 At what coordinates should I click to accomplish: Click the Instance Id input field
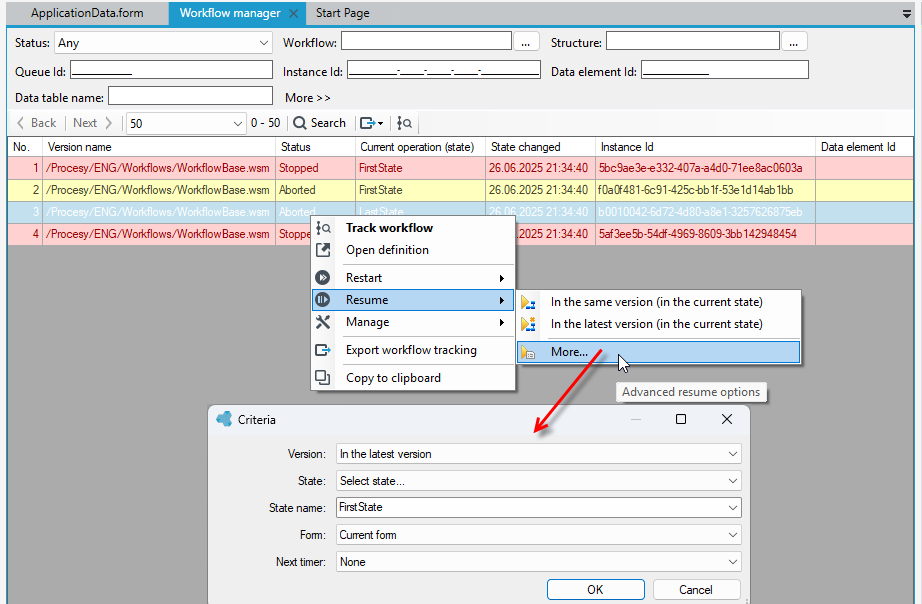[x=444, y=70]
